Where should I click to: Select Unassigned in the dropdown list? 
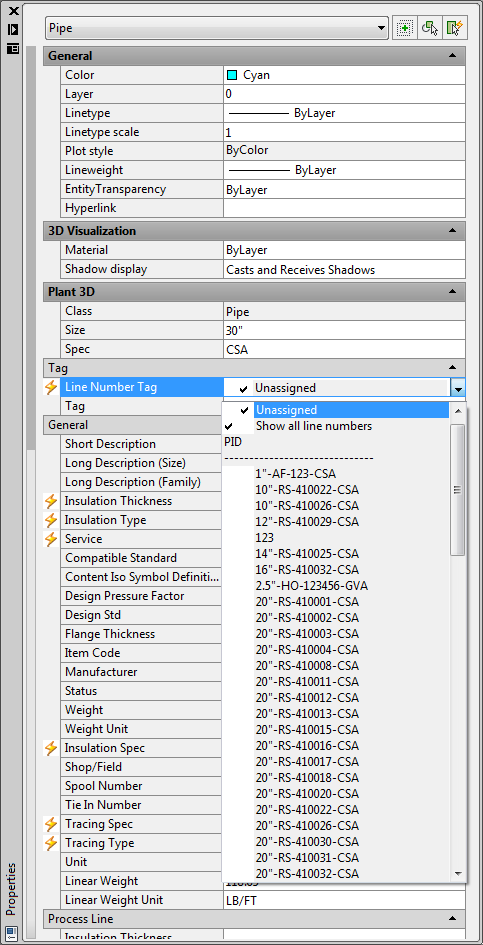click(352, 410)
